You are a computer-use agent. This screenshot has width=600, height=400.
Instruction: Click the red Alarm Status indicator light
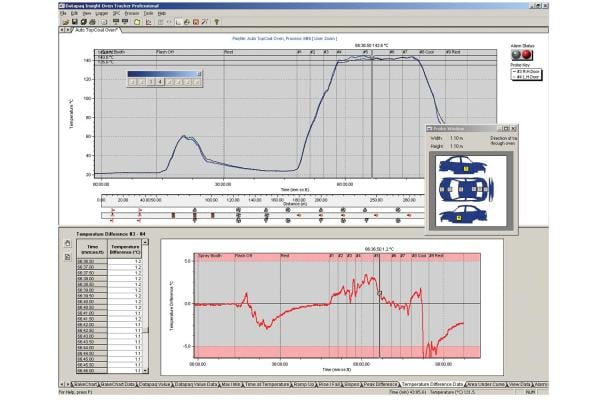coord(528,56)
